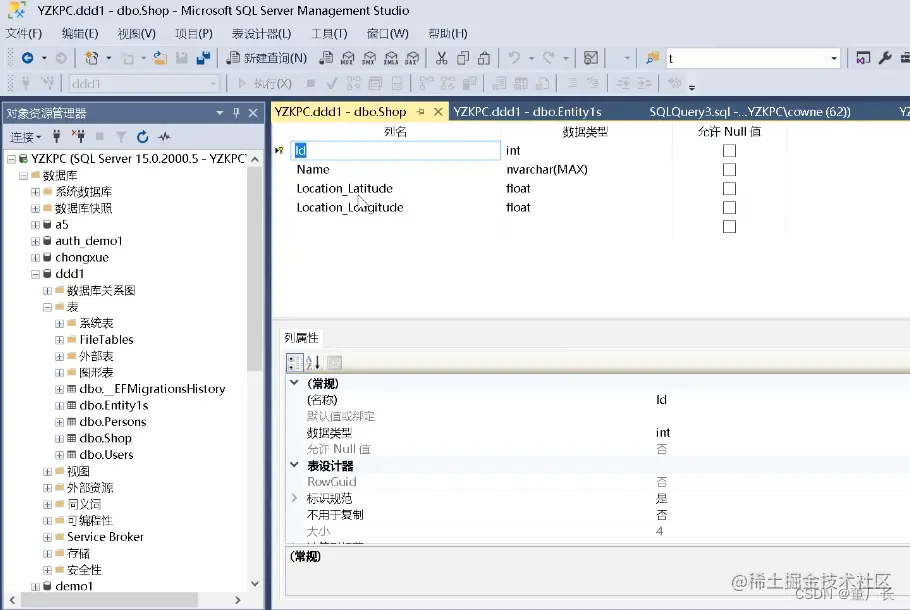Close the dbo.Shop designer tab

tap(438, 111)
